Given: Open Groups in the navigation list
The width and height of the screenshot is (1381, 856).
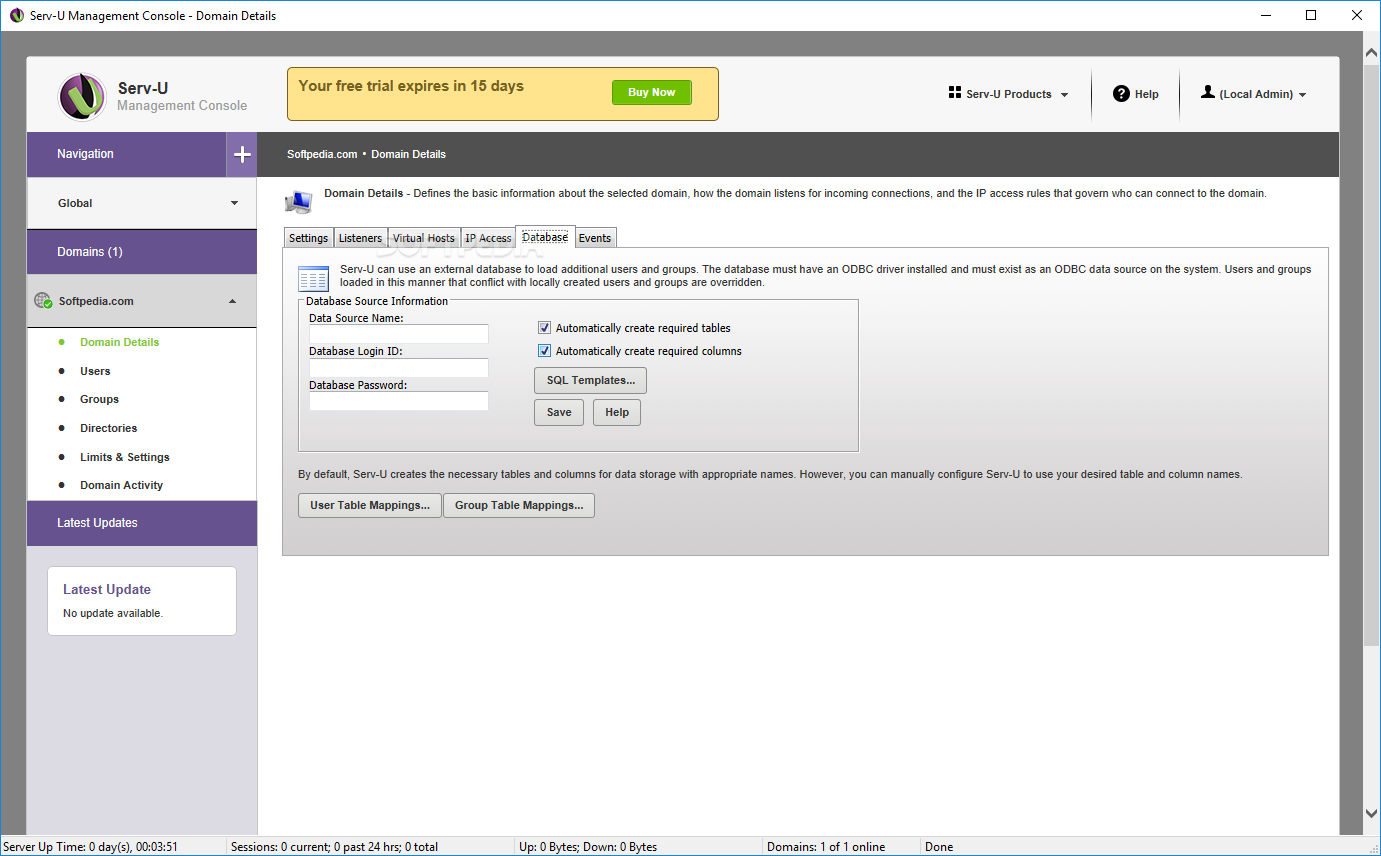Looking at the screenshot, I should point(99,399).
